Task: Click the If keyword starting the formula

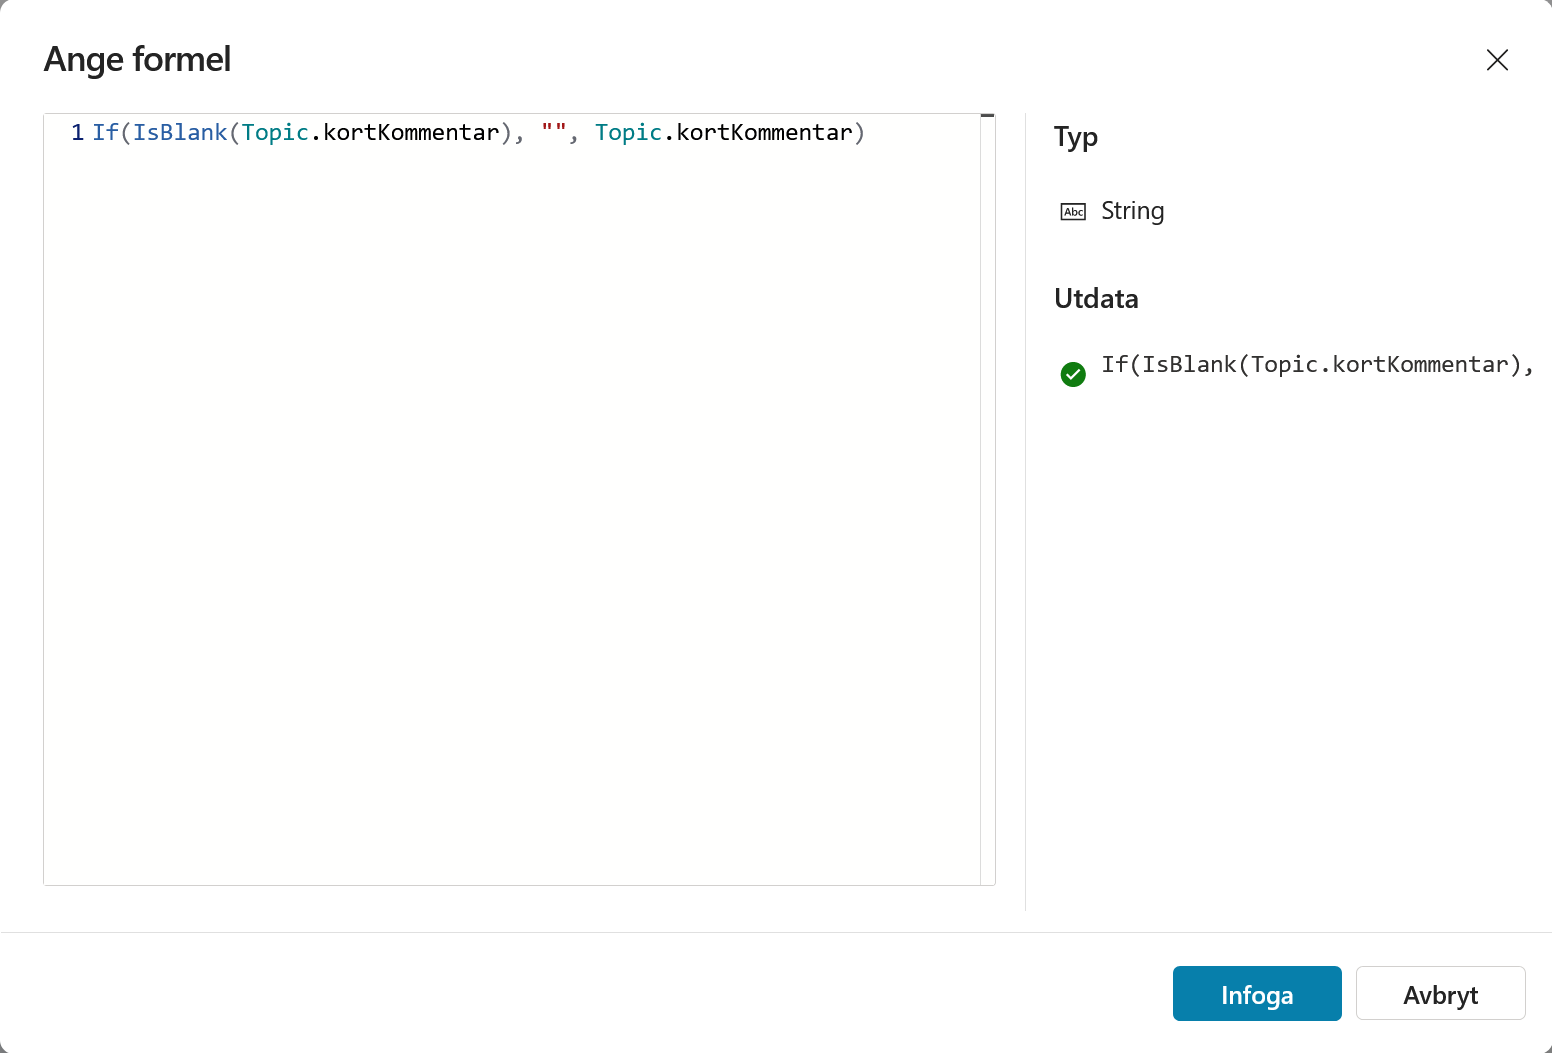Action: 105,133
